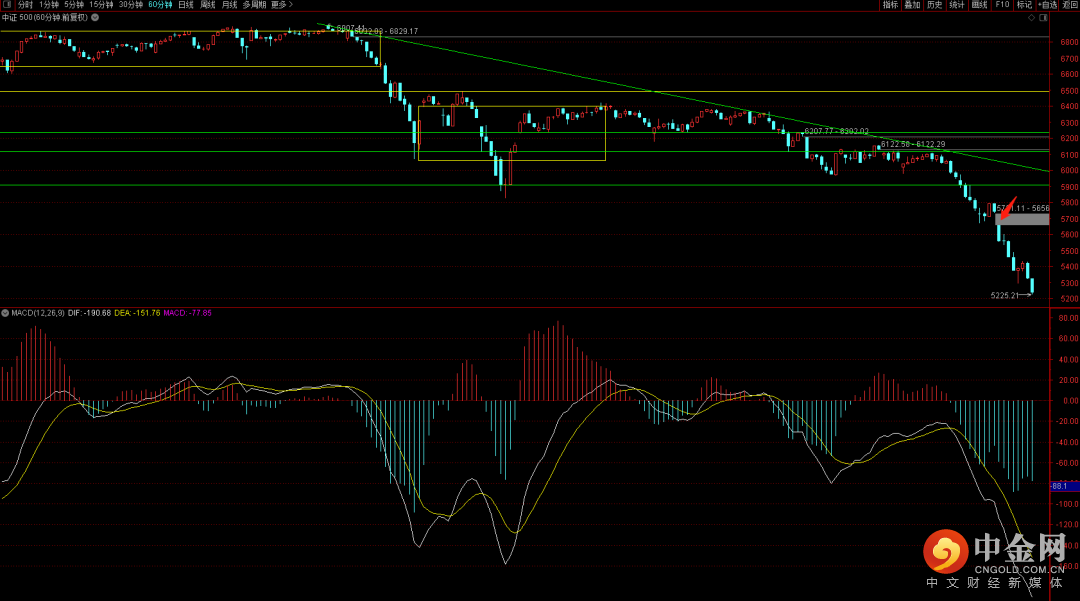Screen dimensions: 1080x601
Task: Click the 返回 back button
Action: (x=1069, y=5)
